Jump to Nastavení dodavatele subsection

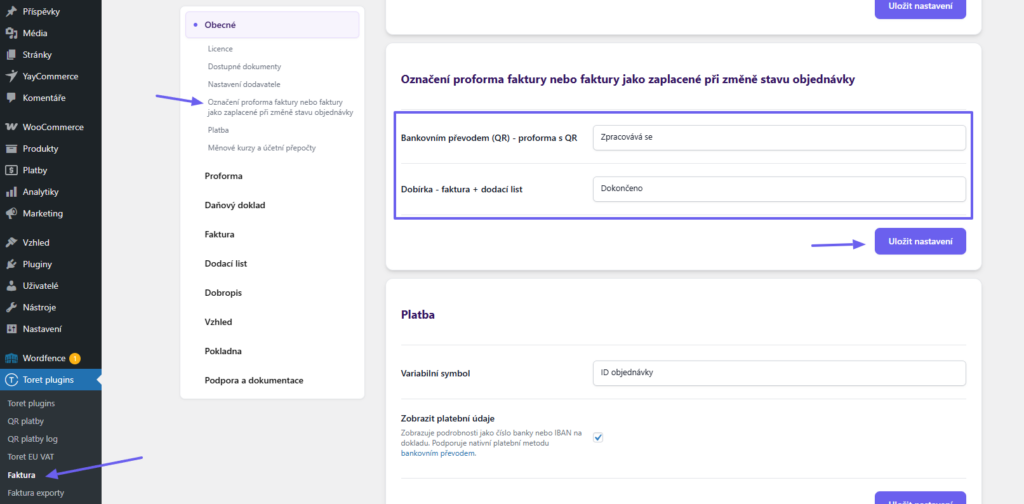[x=244, y=84]
